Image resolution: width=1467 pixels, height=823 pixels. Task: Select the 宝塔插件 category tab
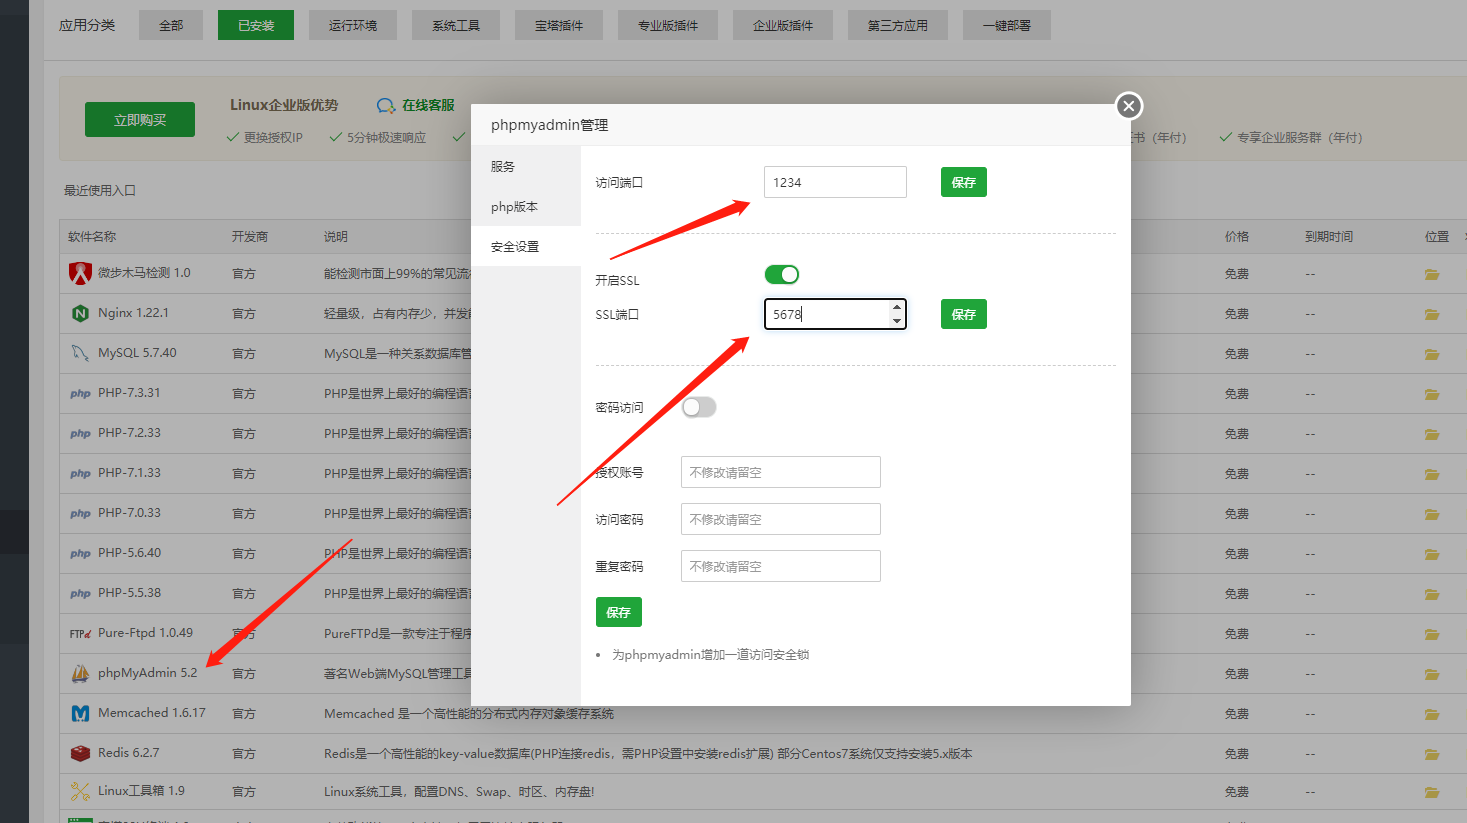tap(559, 25)
